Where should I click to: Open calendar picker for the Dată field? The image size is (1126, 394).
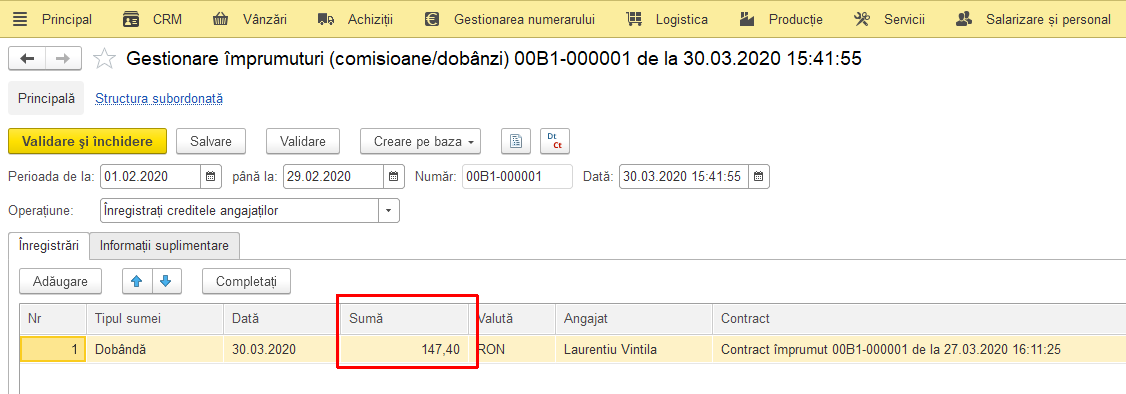coord(759,177)
